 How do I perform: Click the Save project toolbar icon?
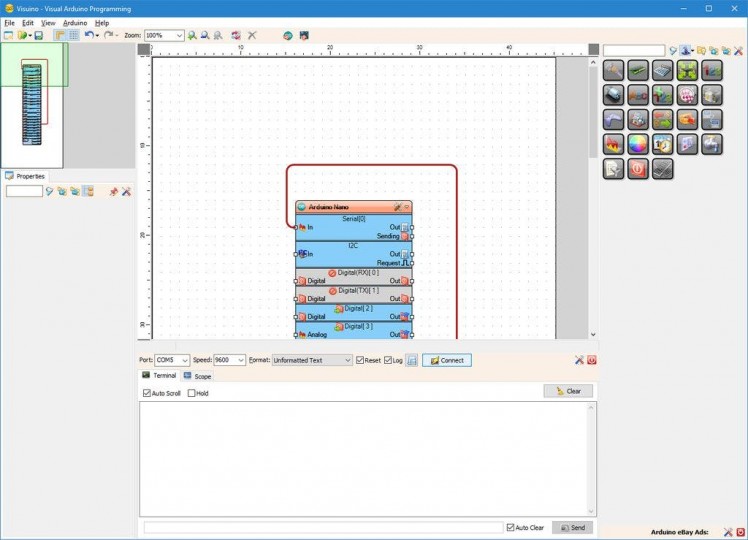coord(38,35)
